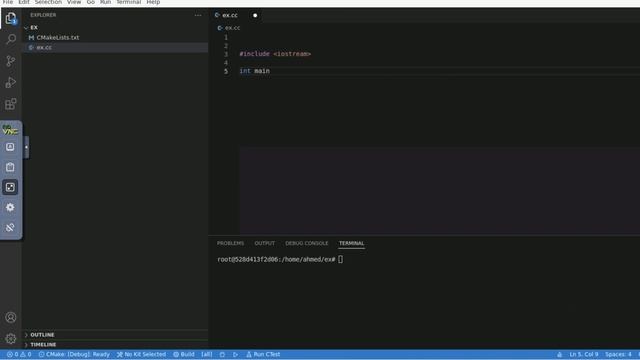Open the Help menu
Image resolution: width=640 pixels, height=360 pixels.
coord(153,2)
